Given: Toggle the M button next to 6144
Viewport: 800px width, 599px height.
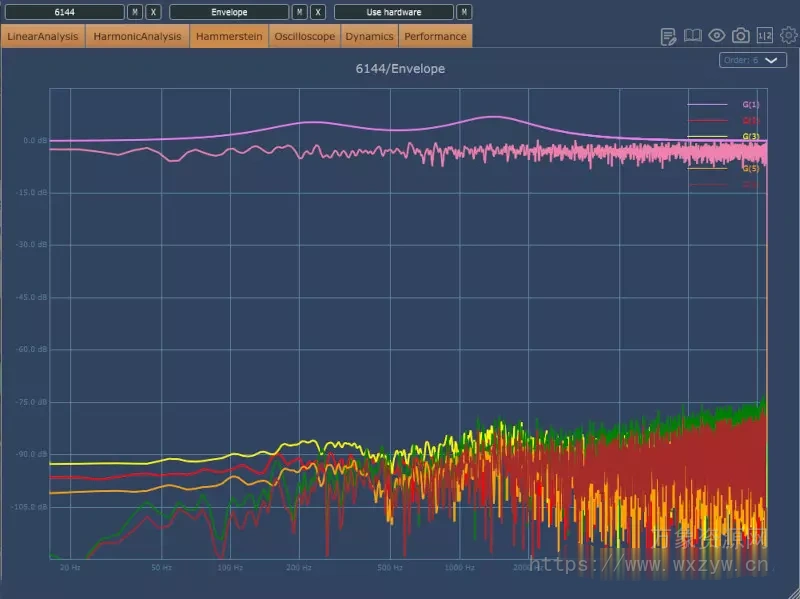Looking at the screenshot, I should 135,12.
